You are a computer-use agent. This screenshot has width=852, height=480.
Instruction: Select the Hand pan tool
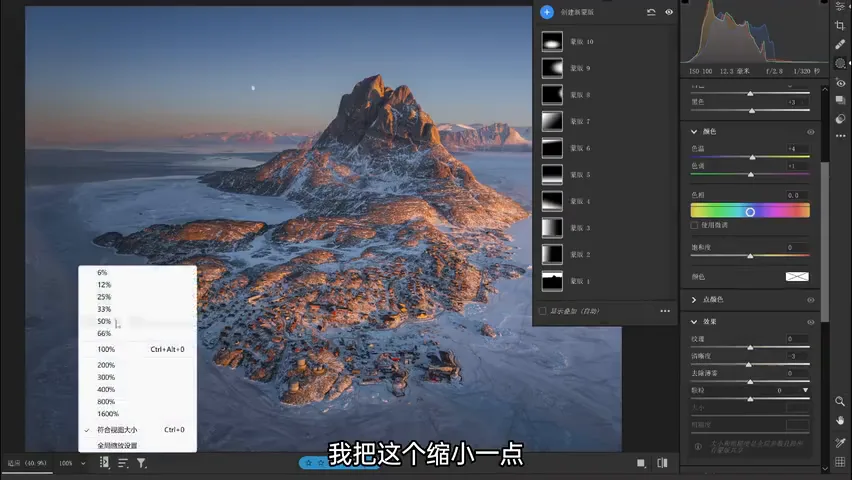[x=840, y=420]
